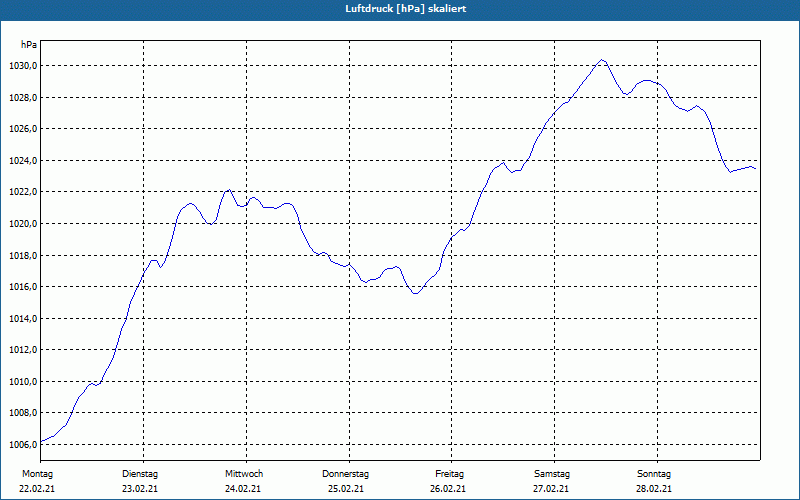Click the date 26.02.21
The height and width of the screenshot is (500, 800).
(448, 489)
